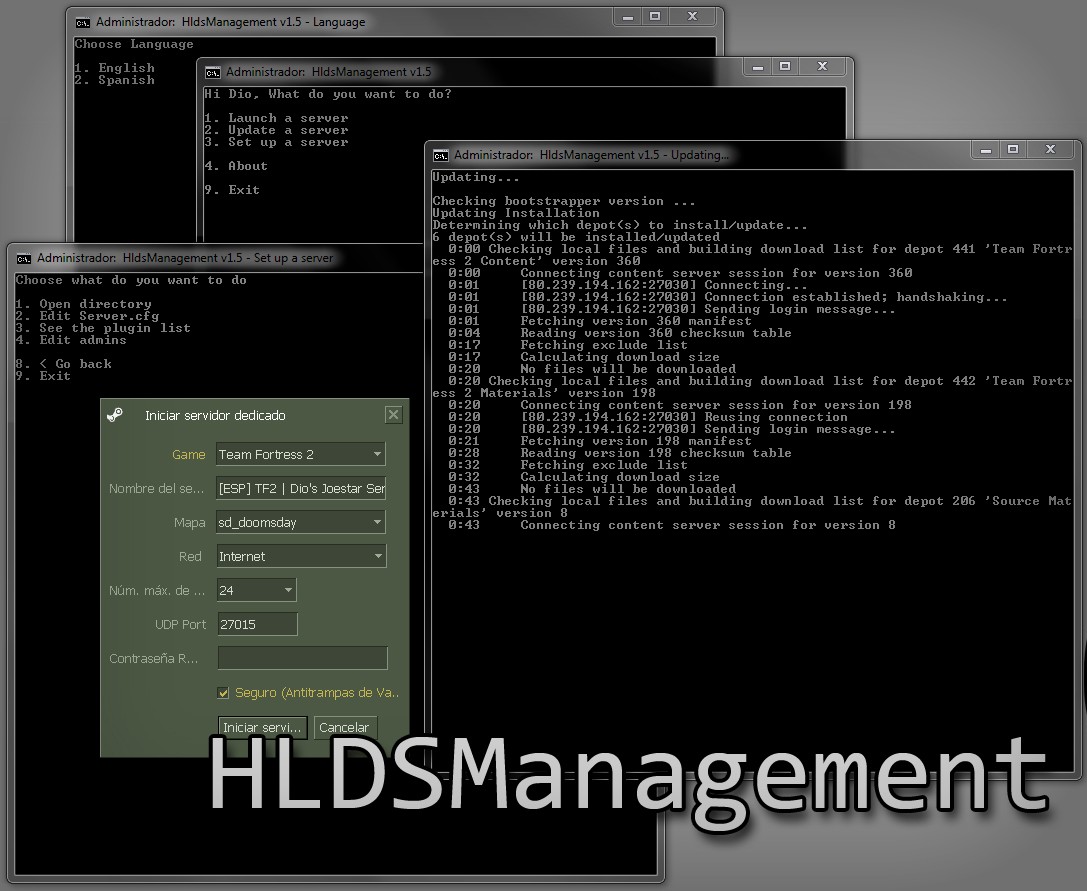
Task: Open the Mapa dropdown showing sd_doomsday
Action: tap(377, 522)
